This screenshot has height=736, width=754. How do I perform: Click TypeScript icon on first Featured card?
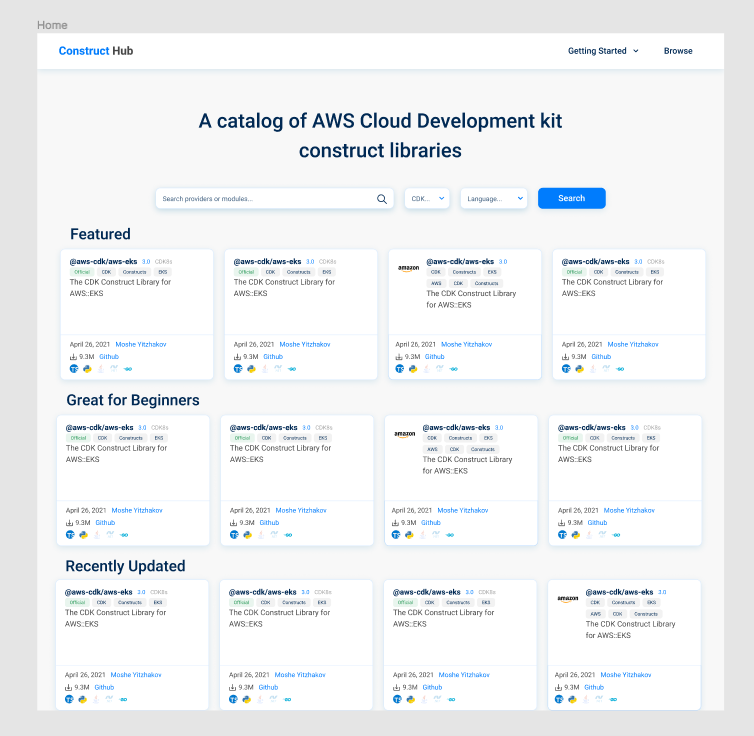pyautogui.click(x=74, y=369)
